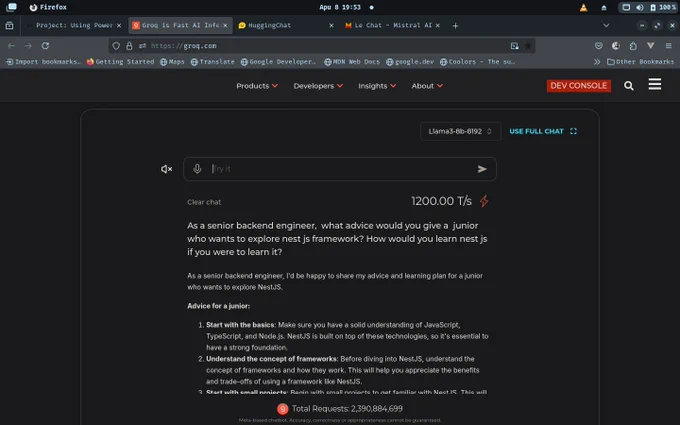Viewport: 680px width, 425px height.
Task: Reload the page
Action: 45,46
